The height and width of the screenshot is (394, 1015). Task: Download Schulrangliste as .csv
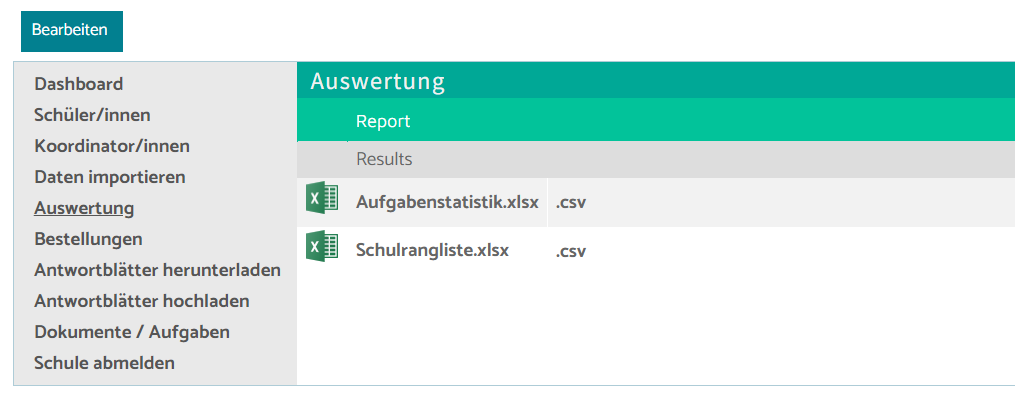tap(571, 251)
